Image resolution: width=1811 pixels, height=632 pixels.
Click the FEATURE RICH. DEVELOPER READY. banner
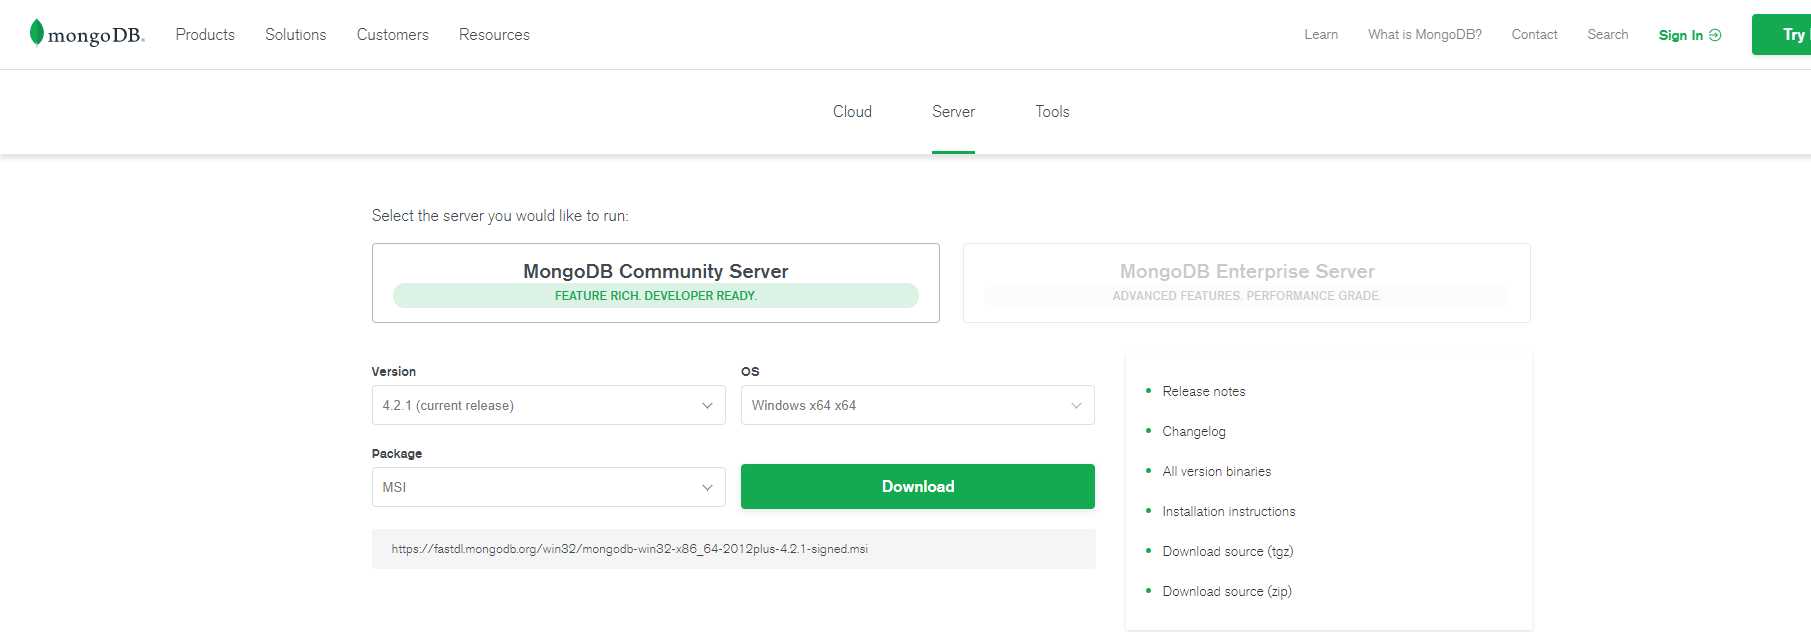pyautogui.click(x=656, y=295)
